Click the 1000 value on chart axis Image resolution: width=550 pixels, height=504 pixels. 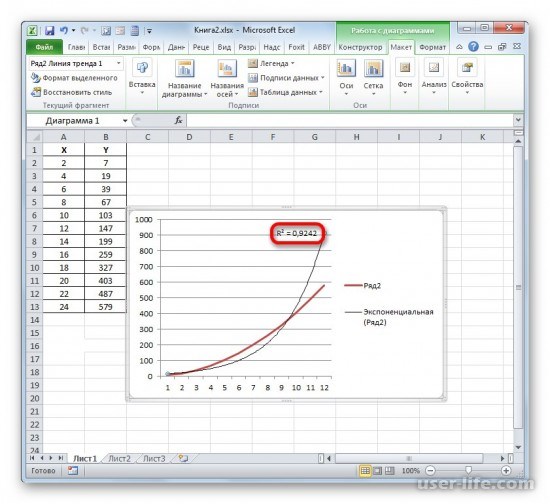pos(144,220)
